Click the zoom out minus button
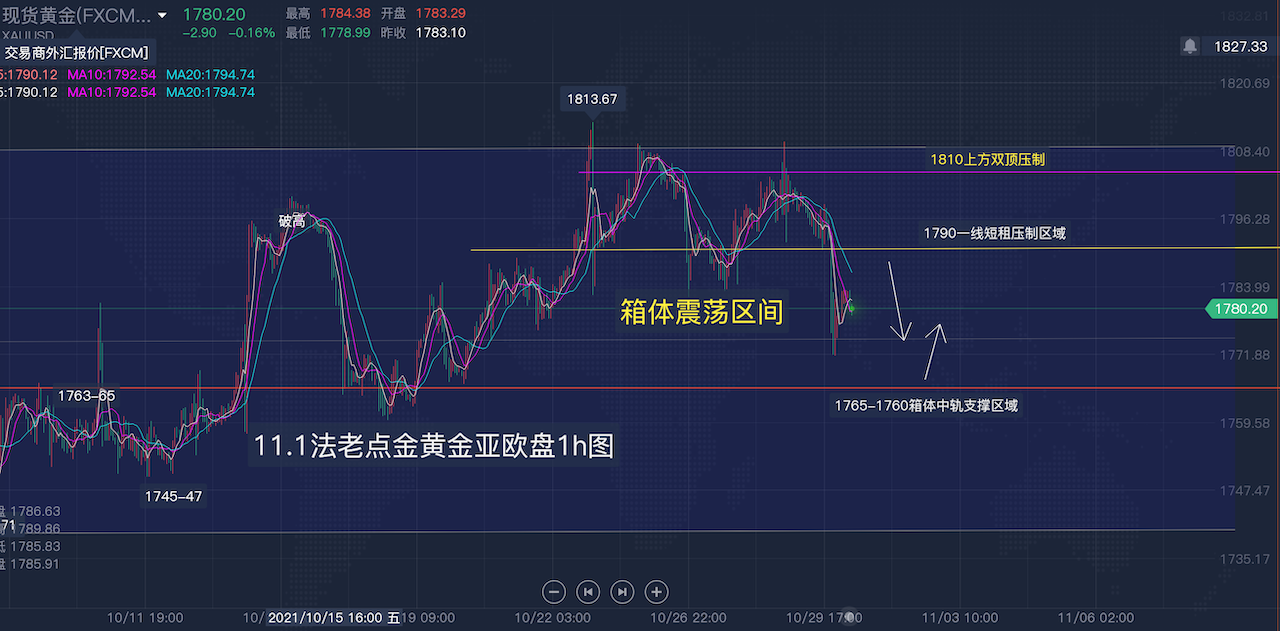This screenshot has width=1280, height=631. (x=555, y=592)
